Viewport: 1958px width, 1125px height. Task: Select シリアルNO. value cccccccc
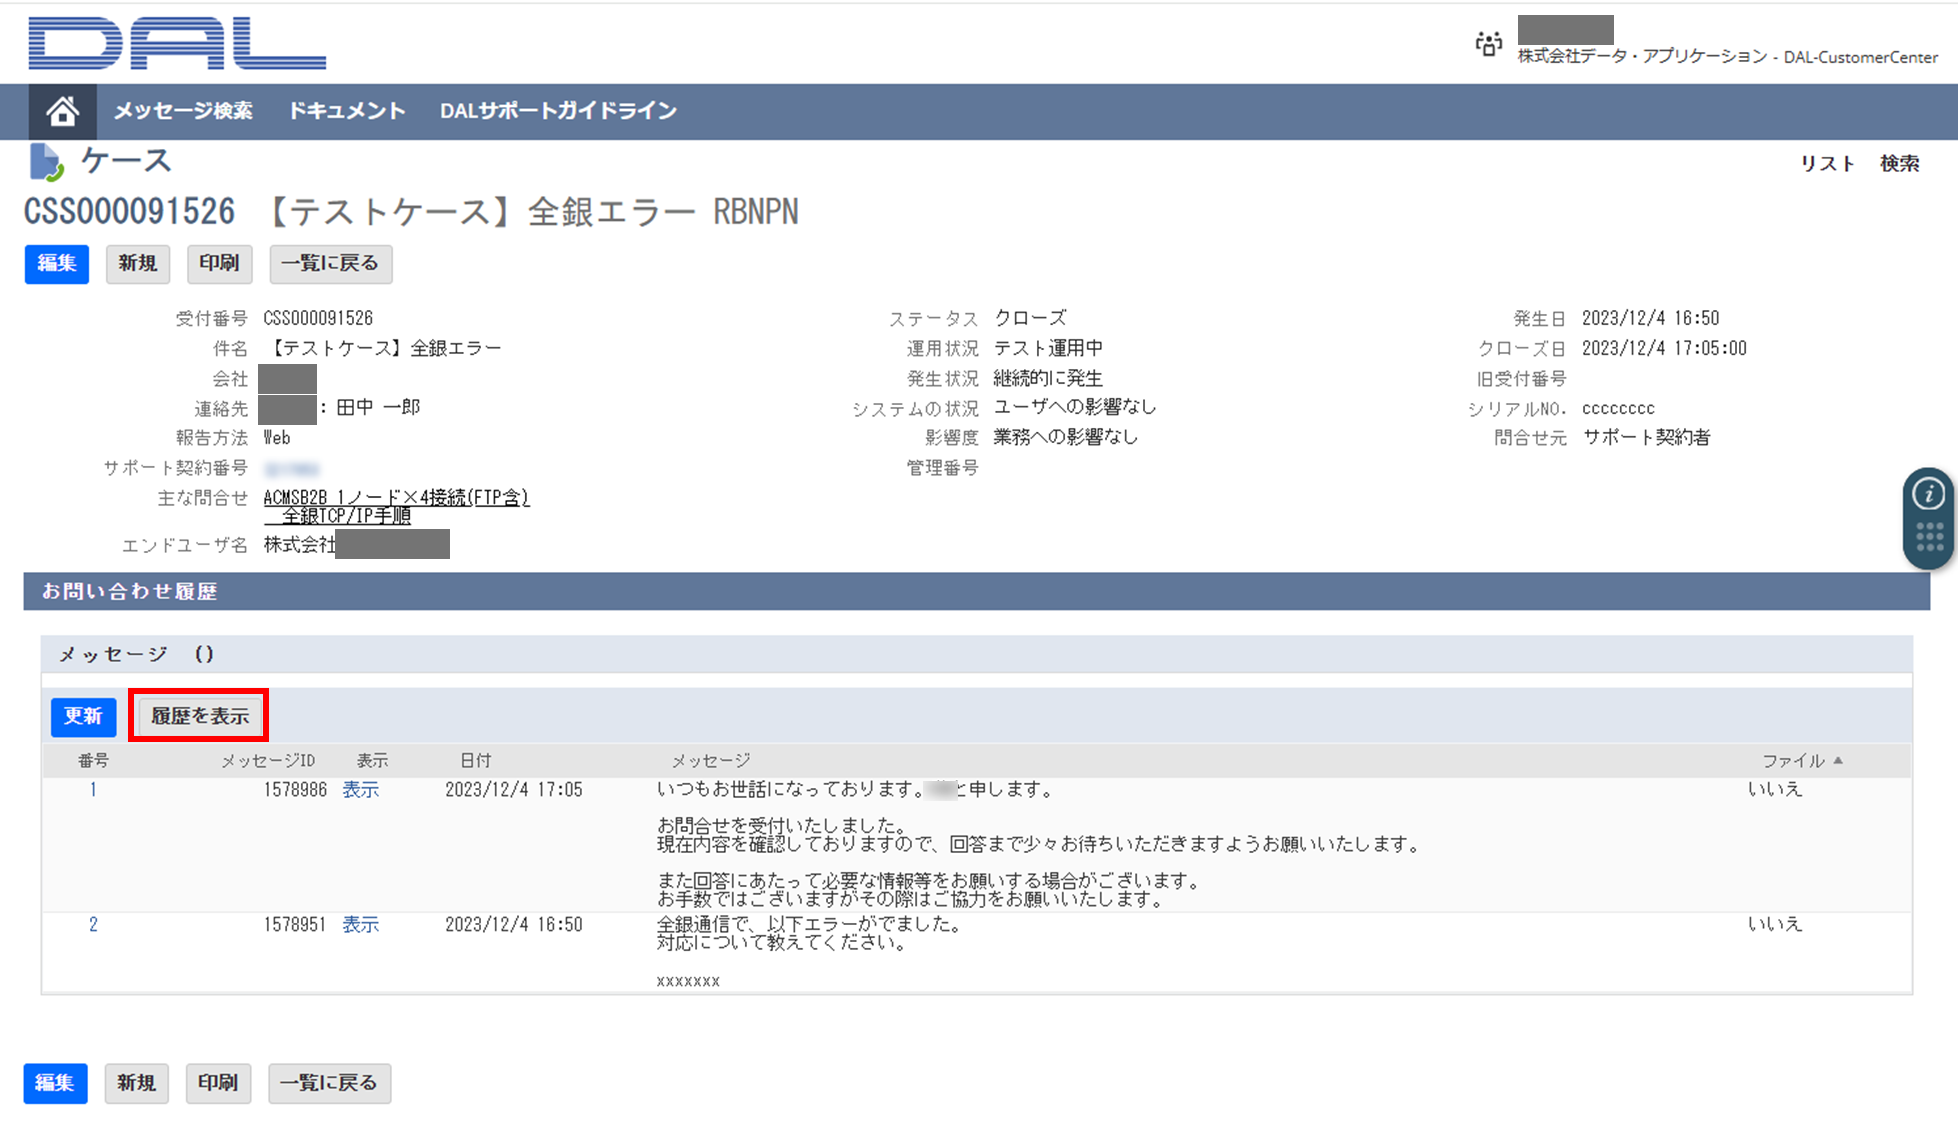tap(1618, 409)
